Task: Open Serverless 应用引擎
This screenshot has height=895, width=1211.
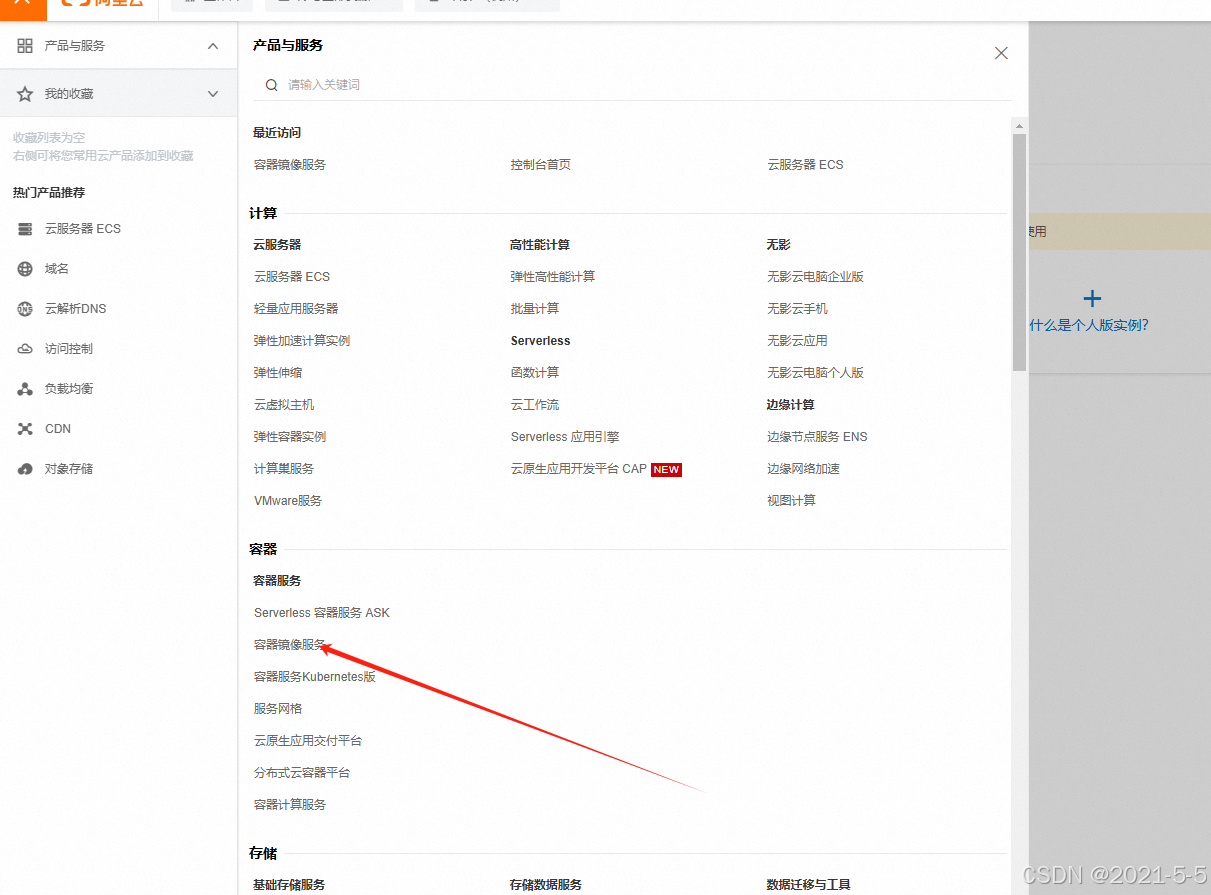Action: [565, 437]
